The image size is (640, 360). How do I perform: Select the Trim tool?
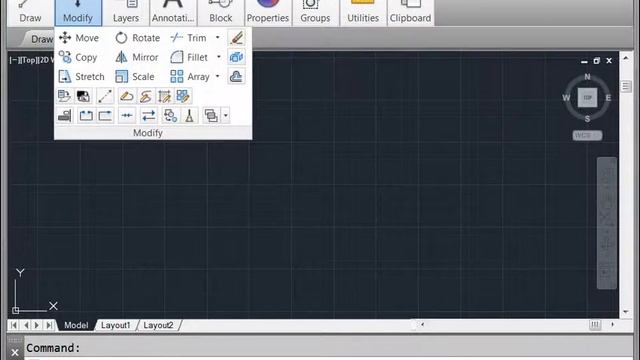coord(189,38)
